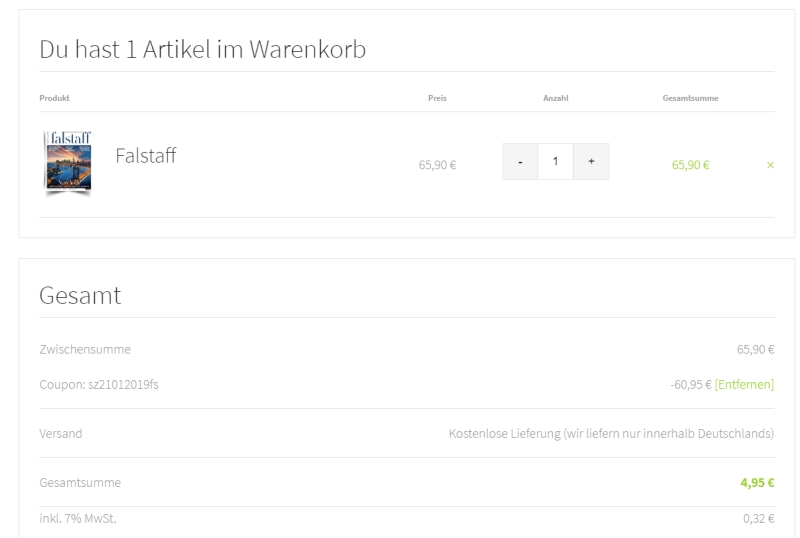Click the 'Produkt' column header

54,98
